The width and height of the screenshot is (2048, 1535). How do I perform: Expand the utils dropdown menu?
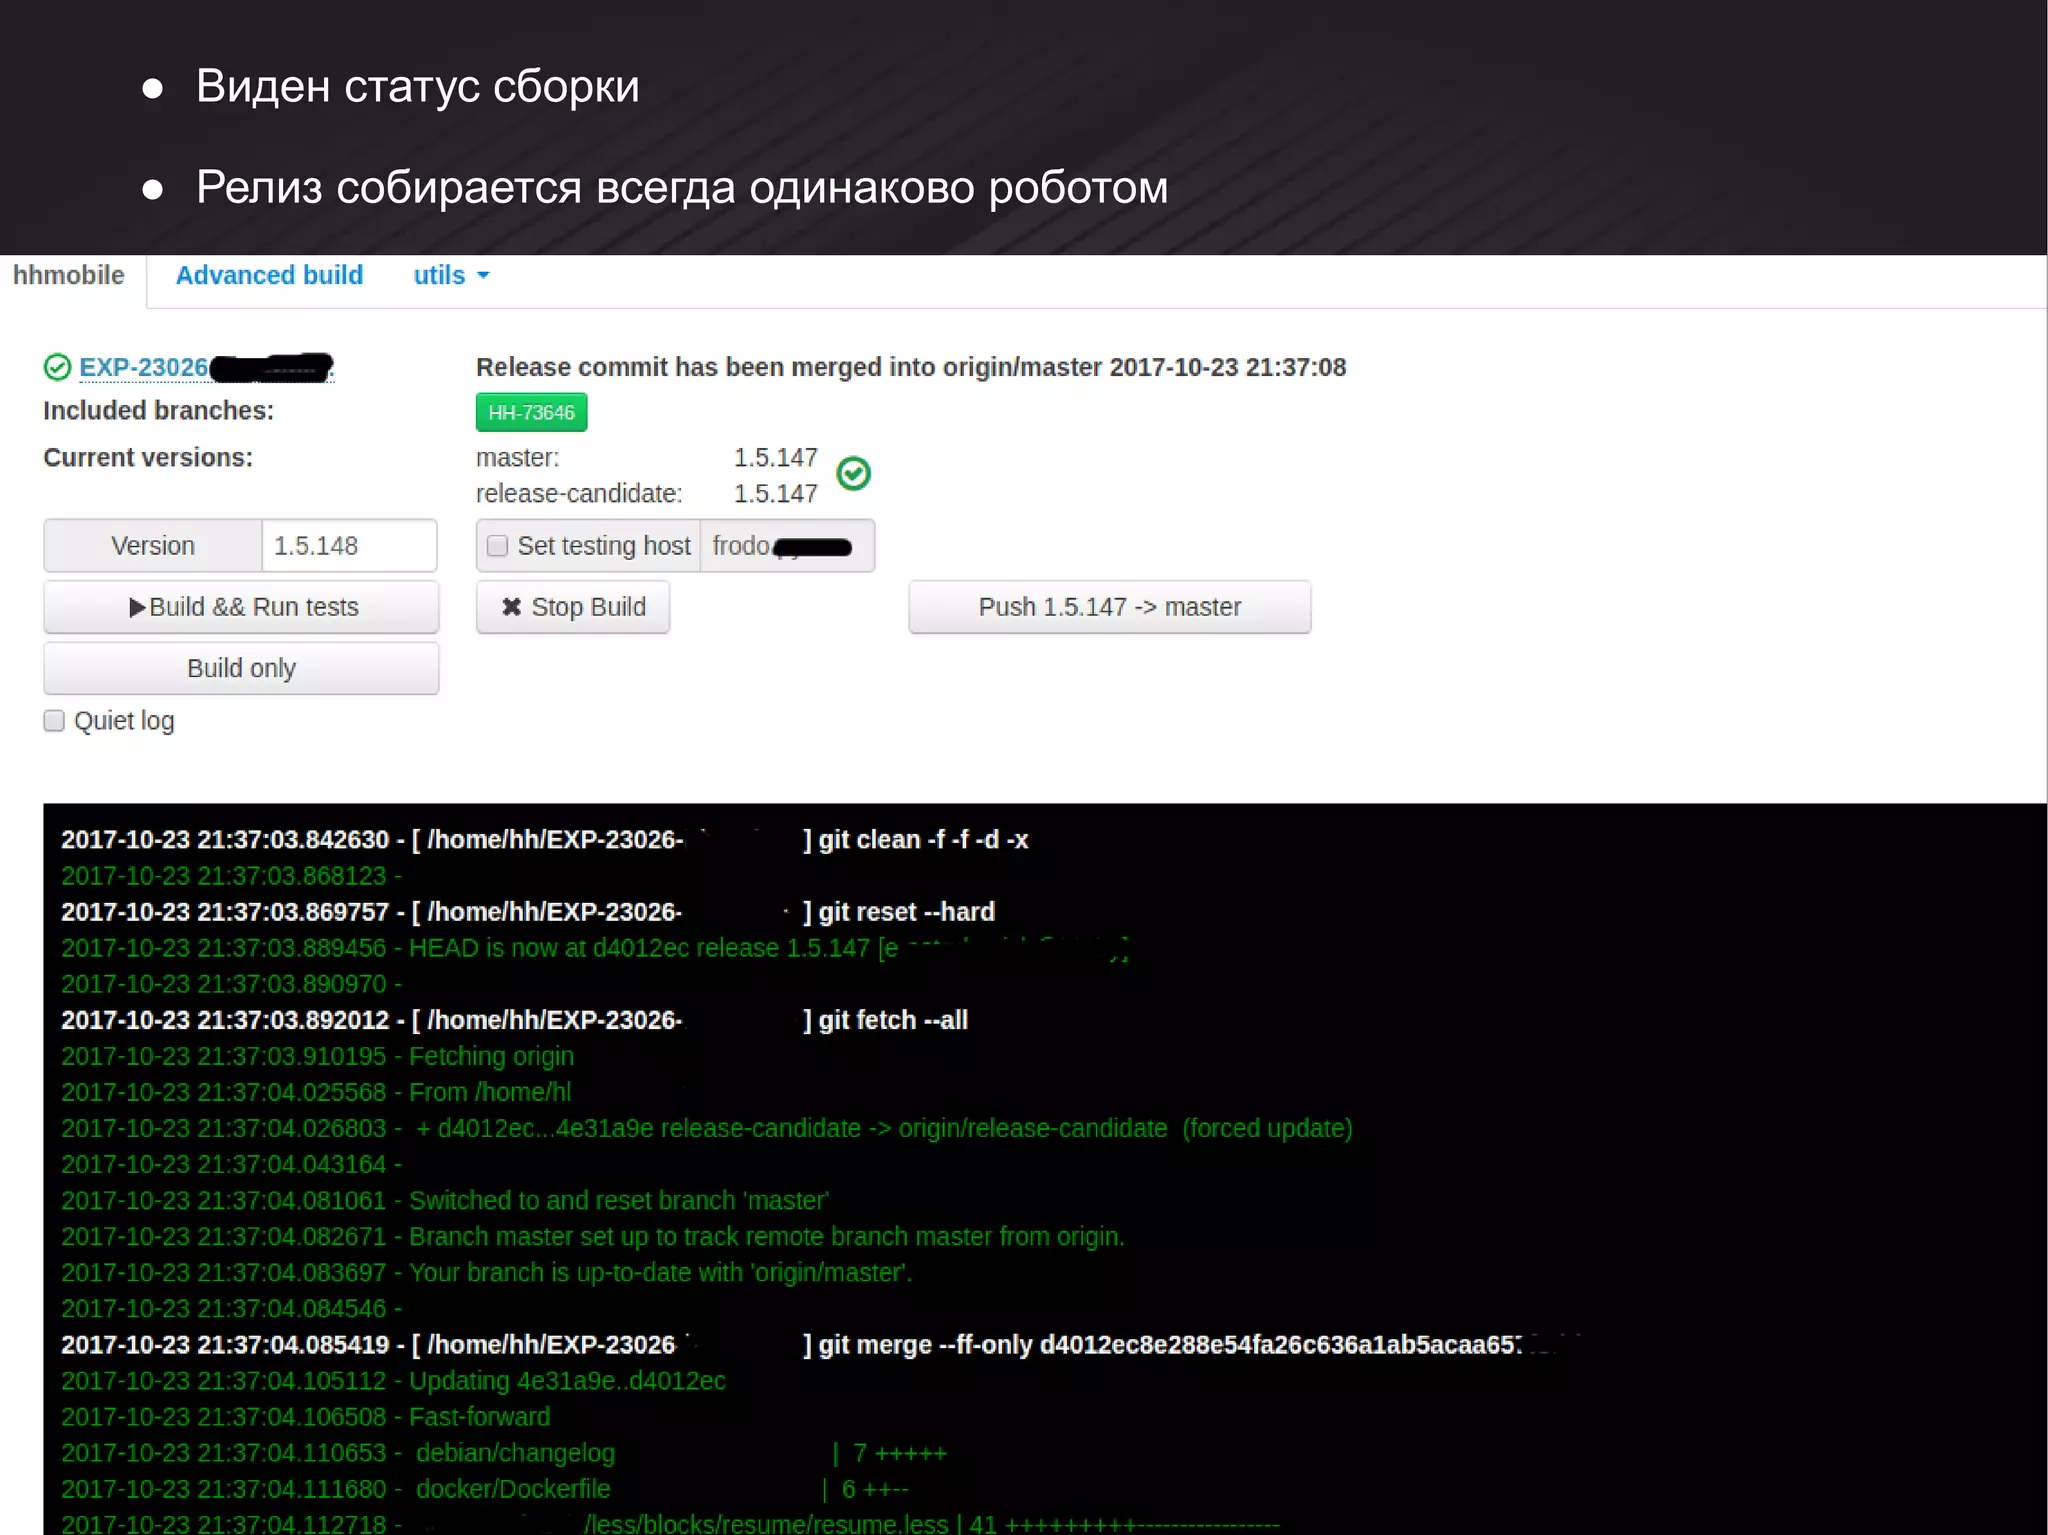pos(451,276)
